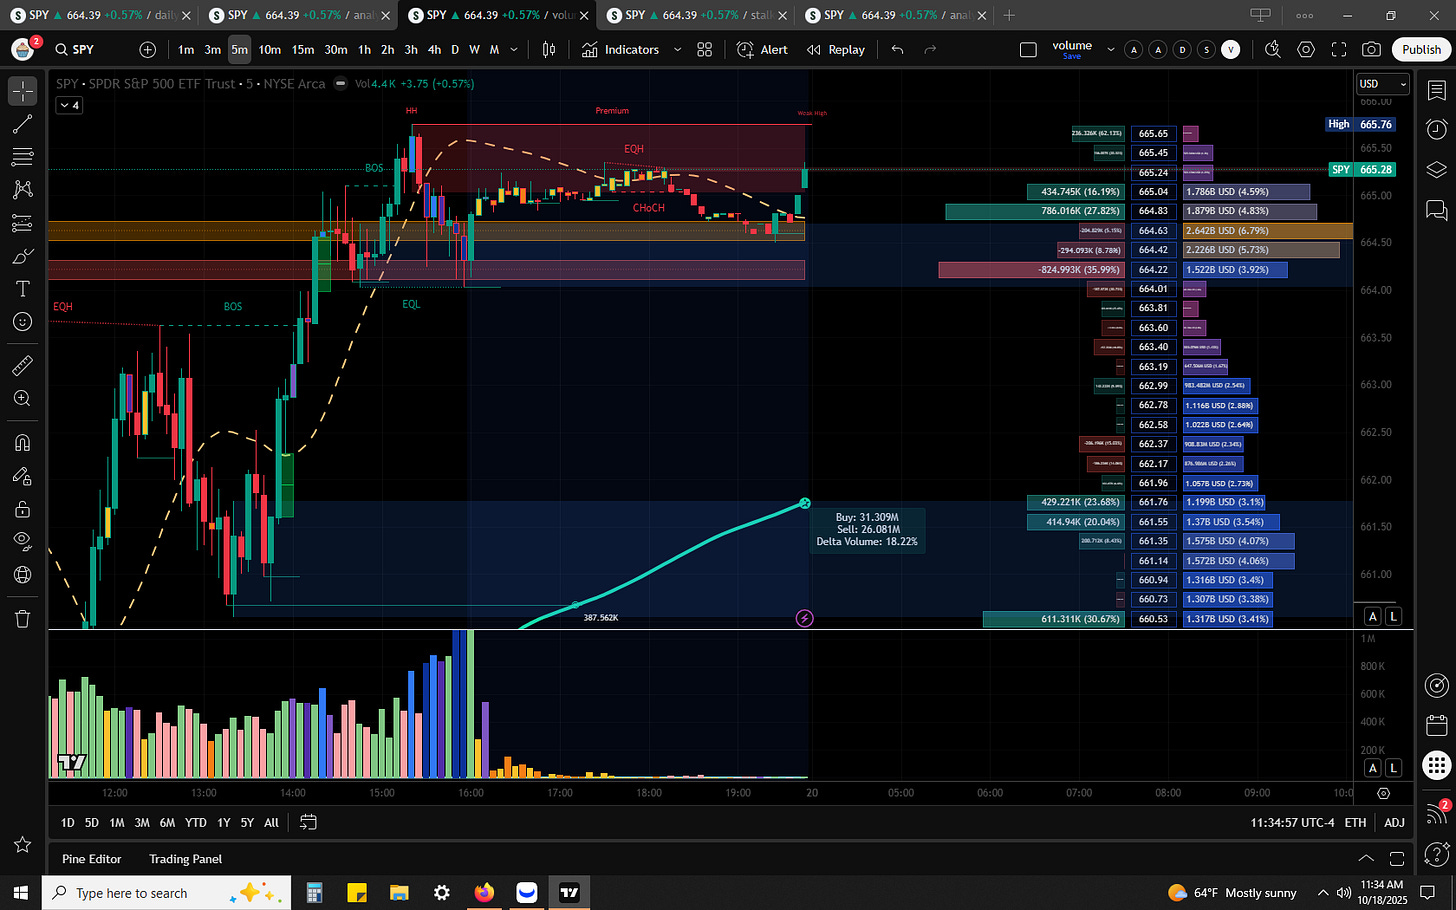Select the 5D date range
1456x910 pixels.
click(x=92, y=822)
